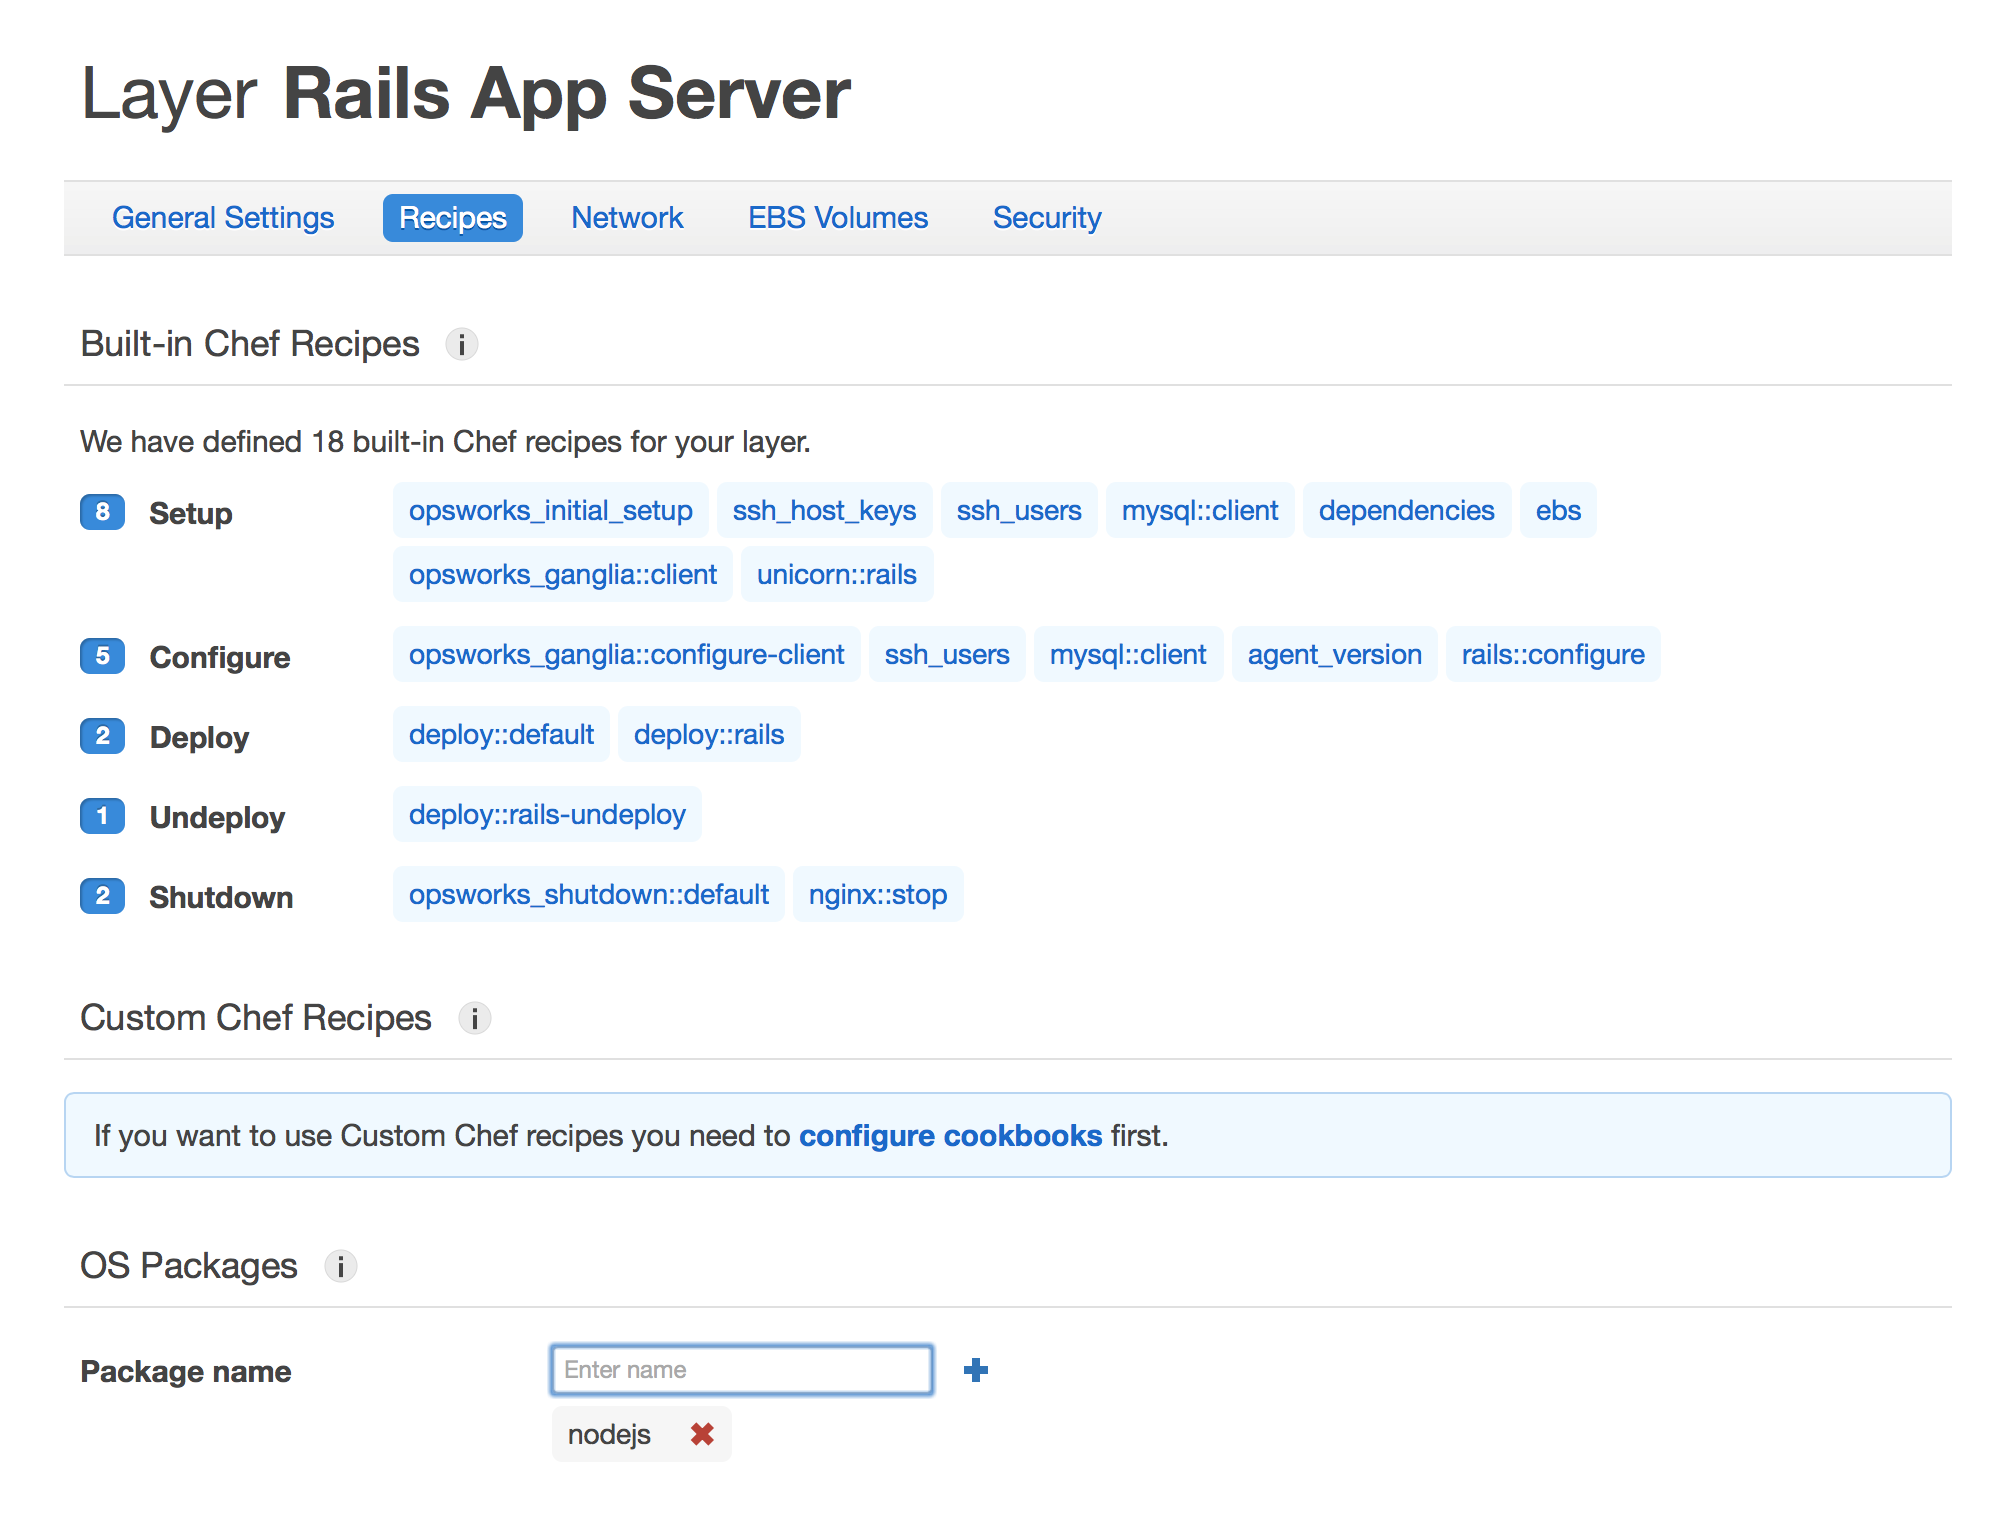Image resolution: width=1996 pixels, height=1514 pixels.
Task: Click the nodejs package label
Action: pos(609,1434)
